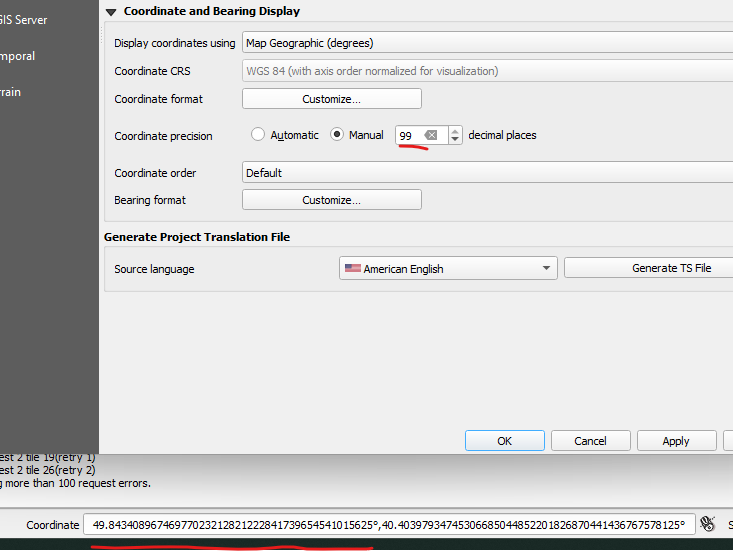
Task: Click the status bar Coordinate field
Action: tap(389, 524)
